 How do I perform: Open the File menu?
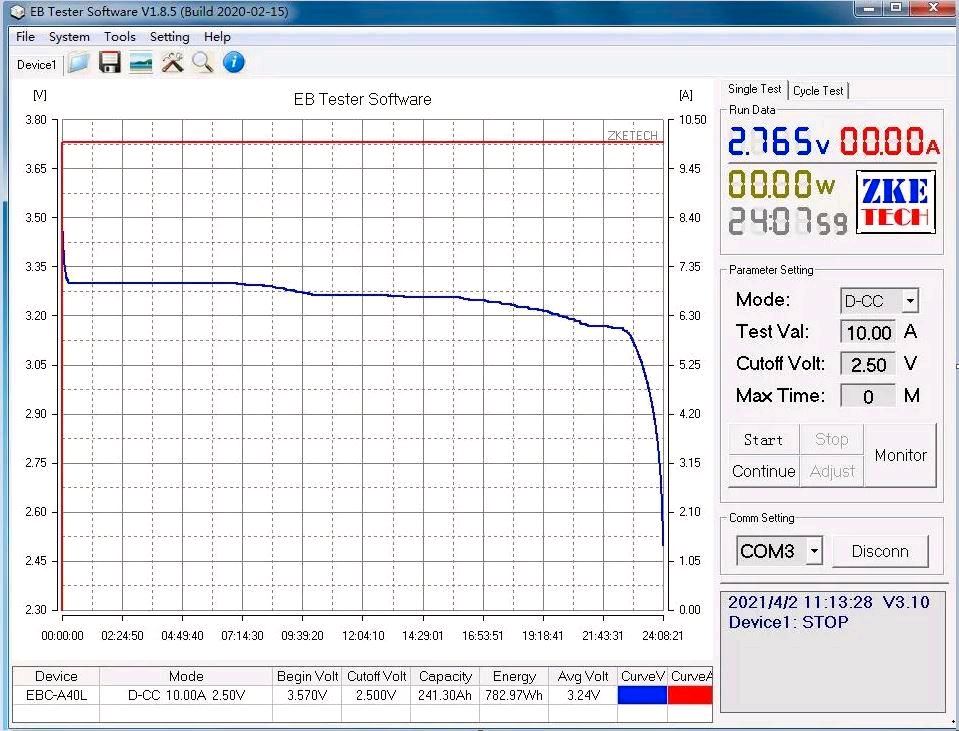[25, 37]
